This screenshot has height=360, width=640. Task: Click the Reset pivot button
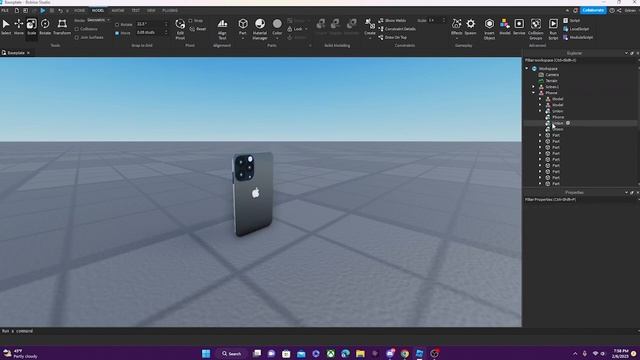coord(198,29)
